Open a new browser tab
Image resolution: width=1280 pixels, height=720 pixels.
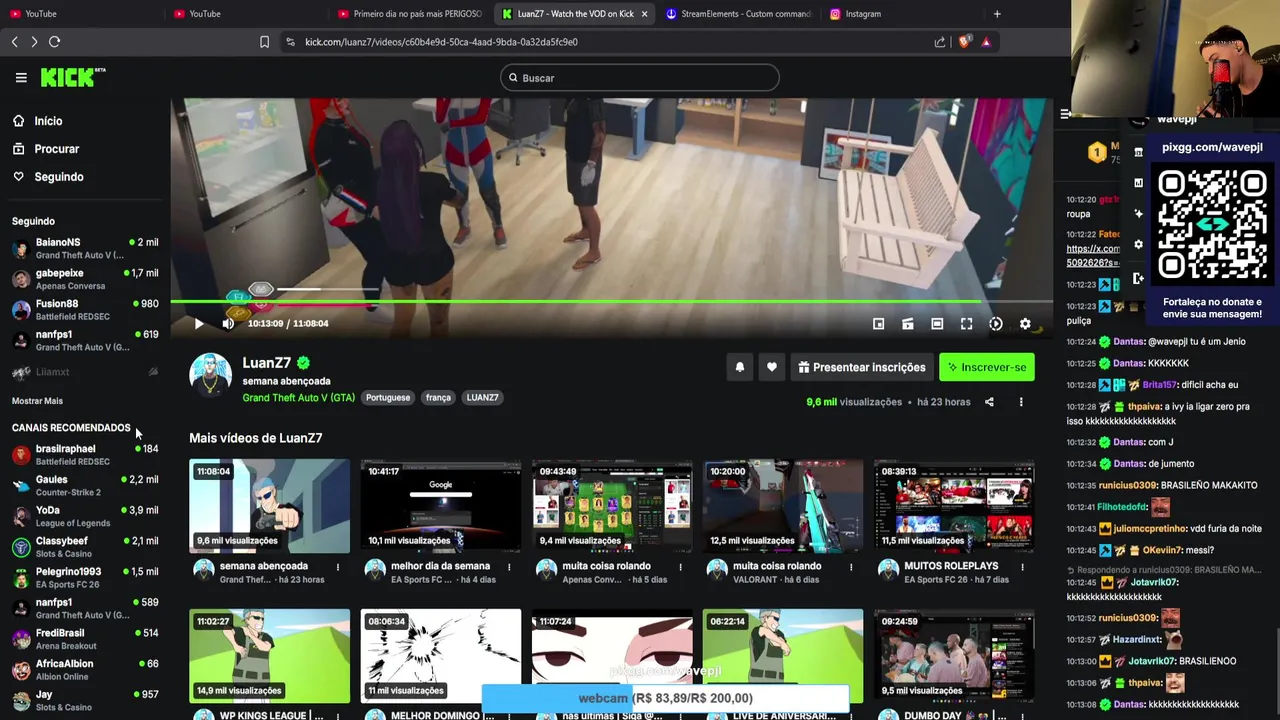[x=997, y=14]
